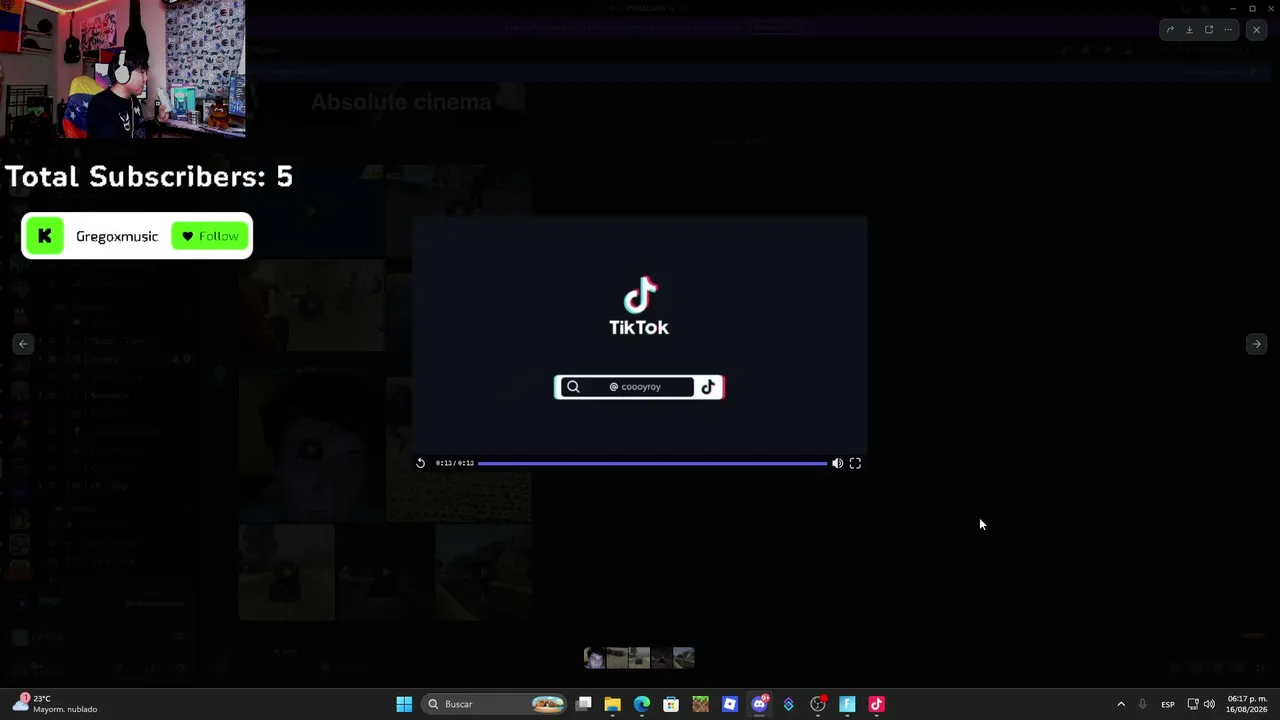Screen dimensions: 1280x720
Task: Follow Gregoxmusic on Kick
Action: tap(210, 236)
